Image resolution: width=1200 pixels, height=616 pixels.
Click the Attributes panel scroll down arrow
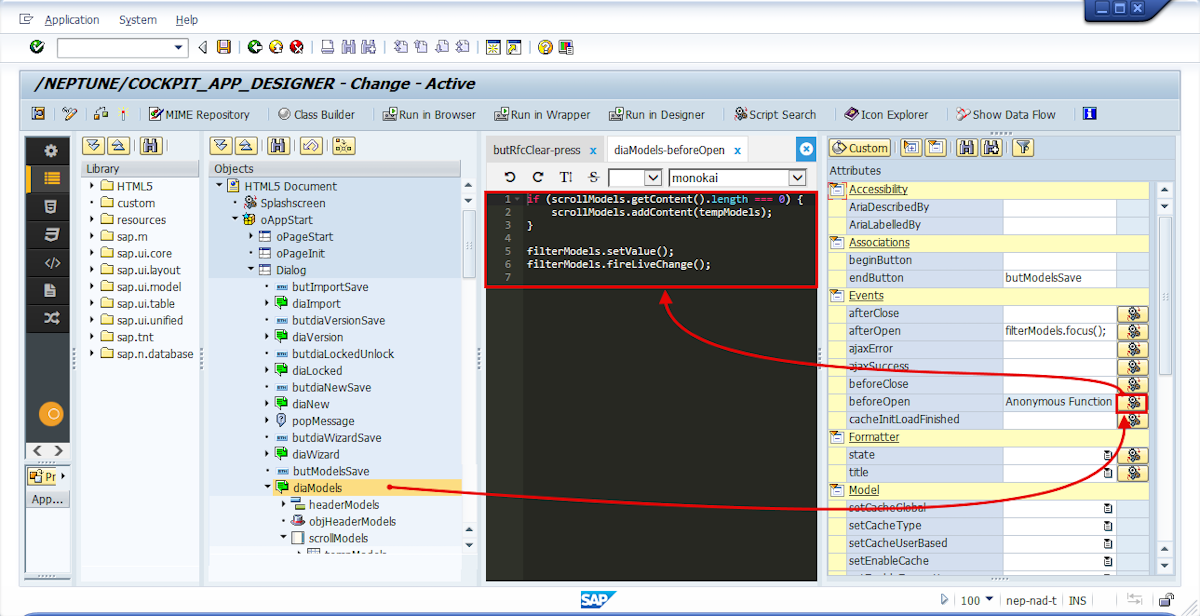click(1163, 566)
